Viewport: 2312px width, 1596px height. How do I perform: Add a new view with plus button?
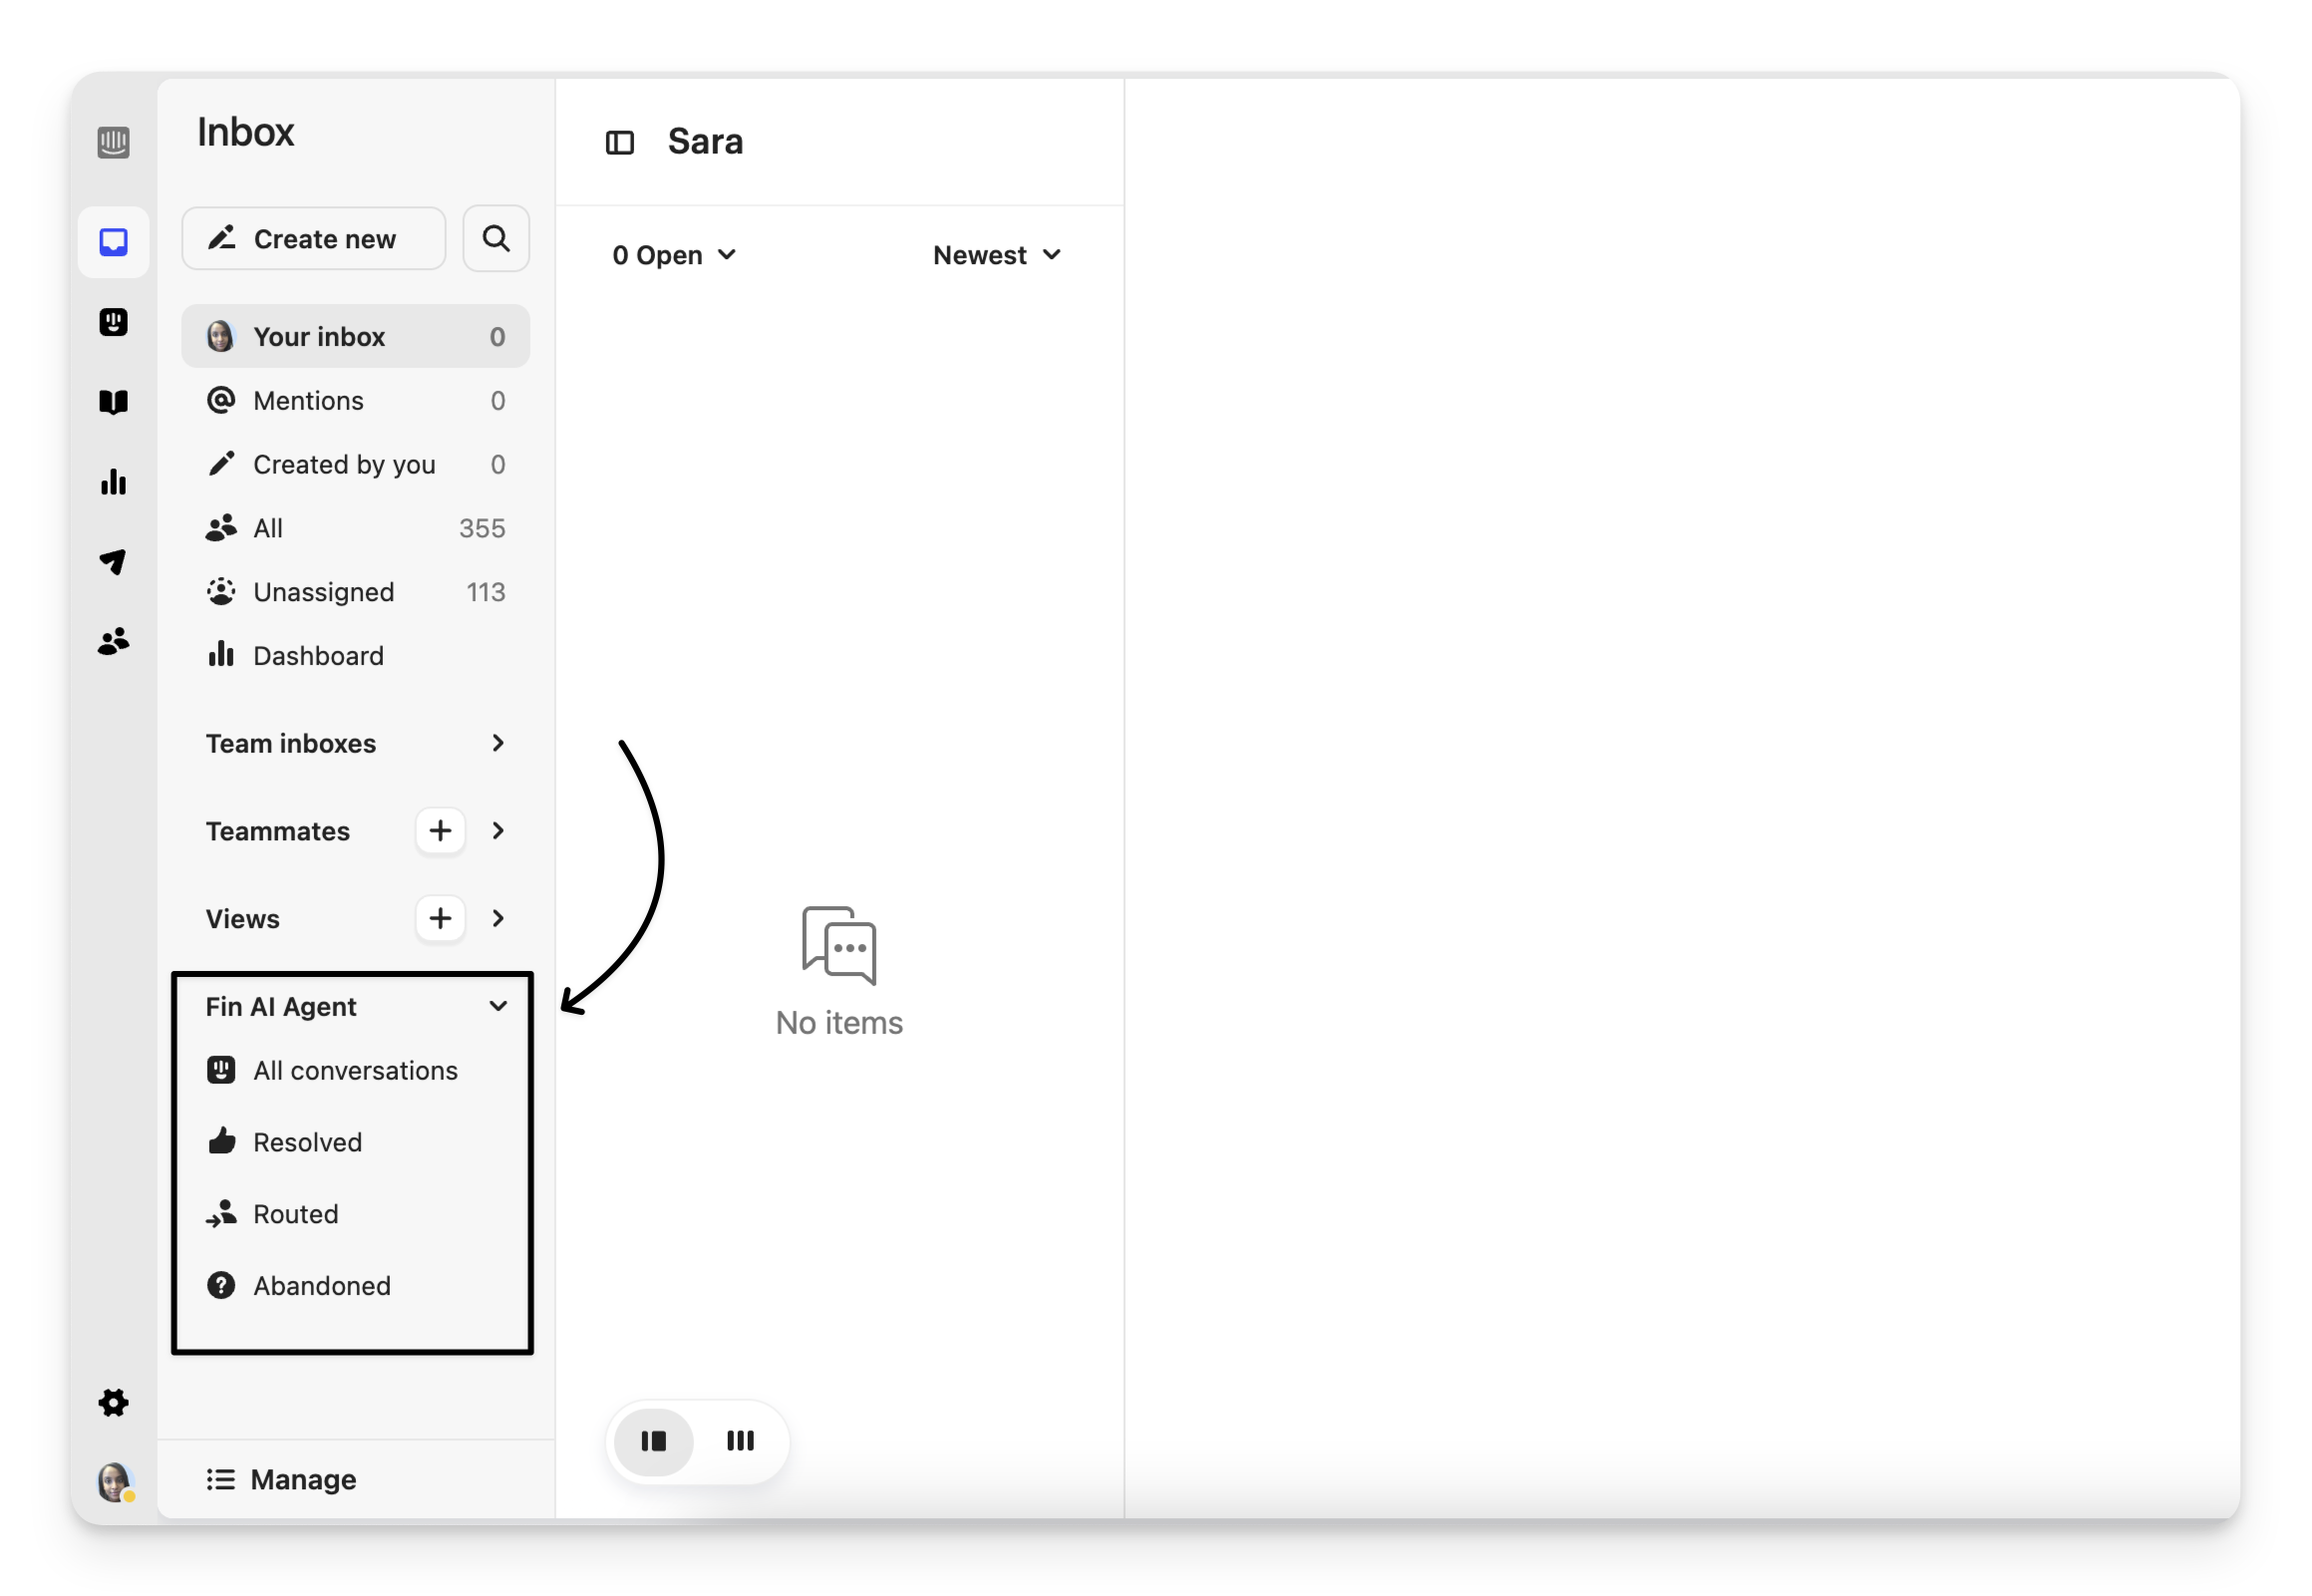click(x=440, y=918)
